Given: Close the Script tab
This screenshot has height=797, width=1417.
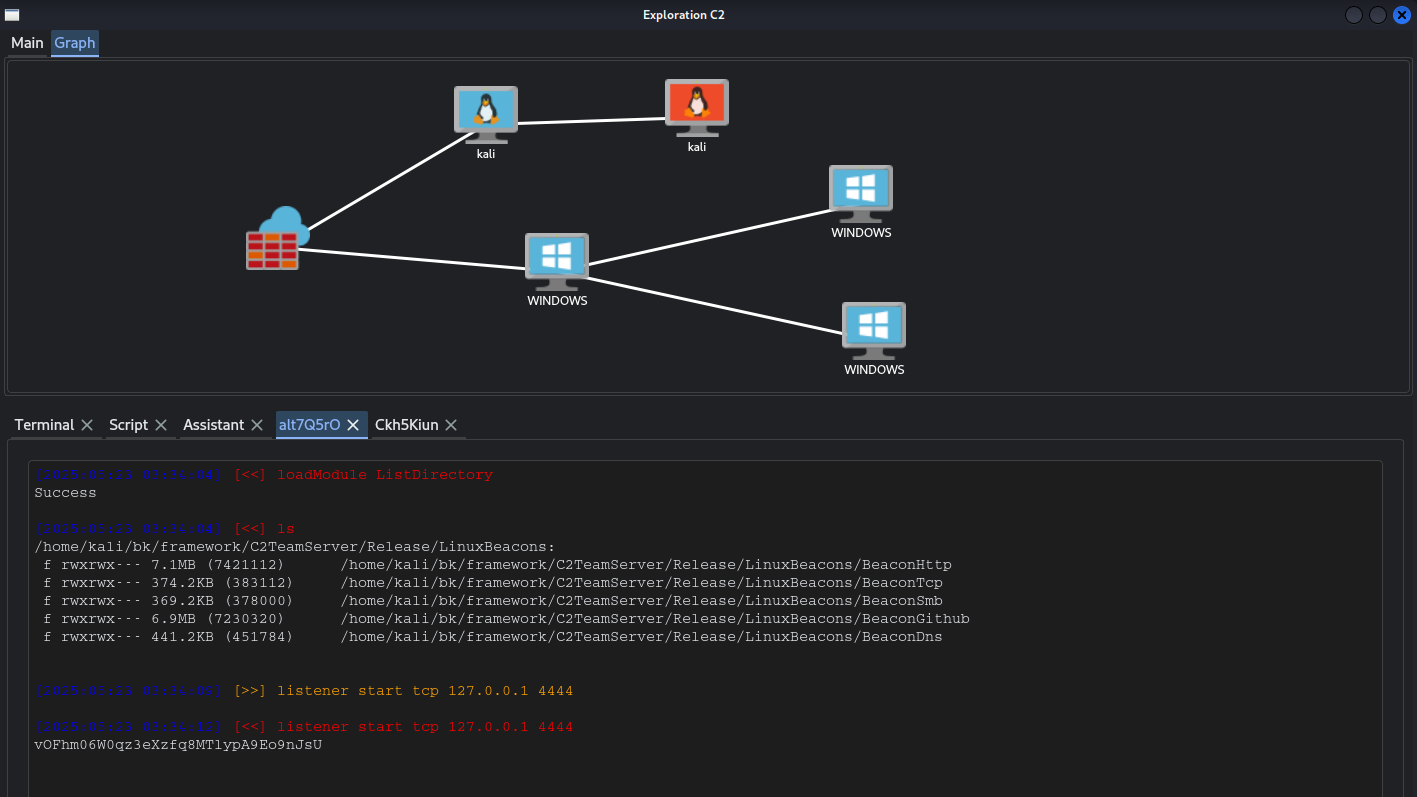Looking at the screenshot, I should 161,425.
